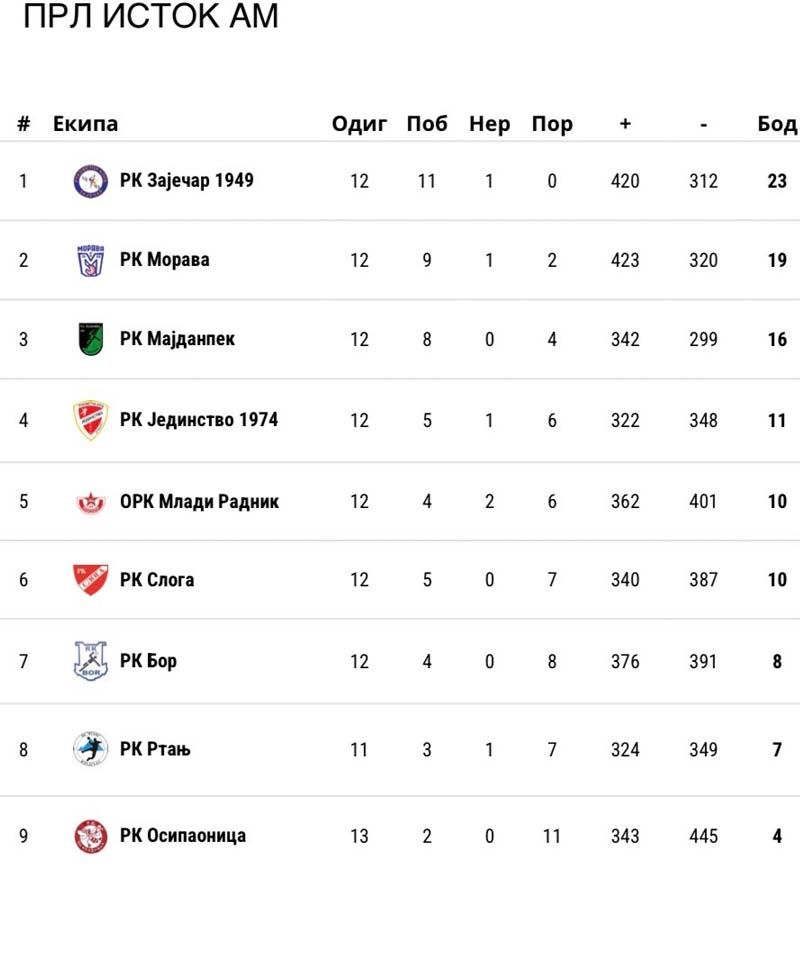The image size is (800, 953).
Task: Click the РК Осипаоница club logo
Action: tap(90, 836)
